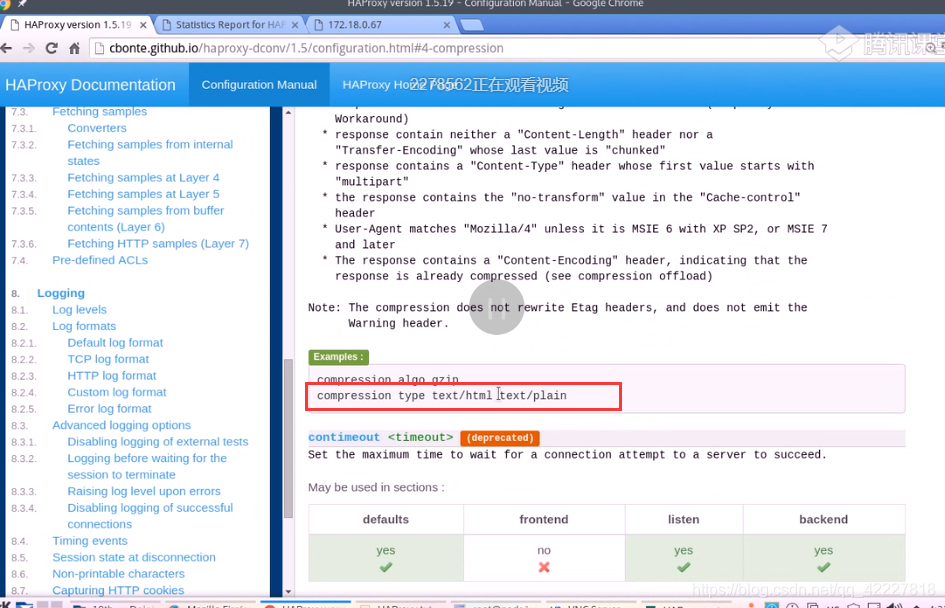The width and height of the screenshot is (945, 608).
Task: Open Non-printable characters link
Action: click(118, 574)
